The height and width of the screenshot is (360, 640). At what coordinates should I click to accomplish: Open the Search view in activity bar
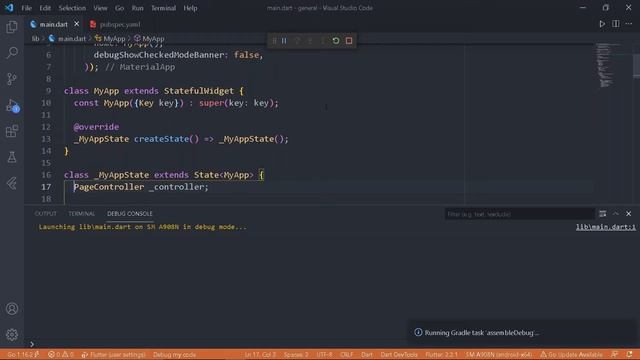[x=12, y=53]
